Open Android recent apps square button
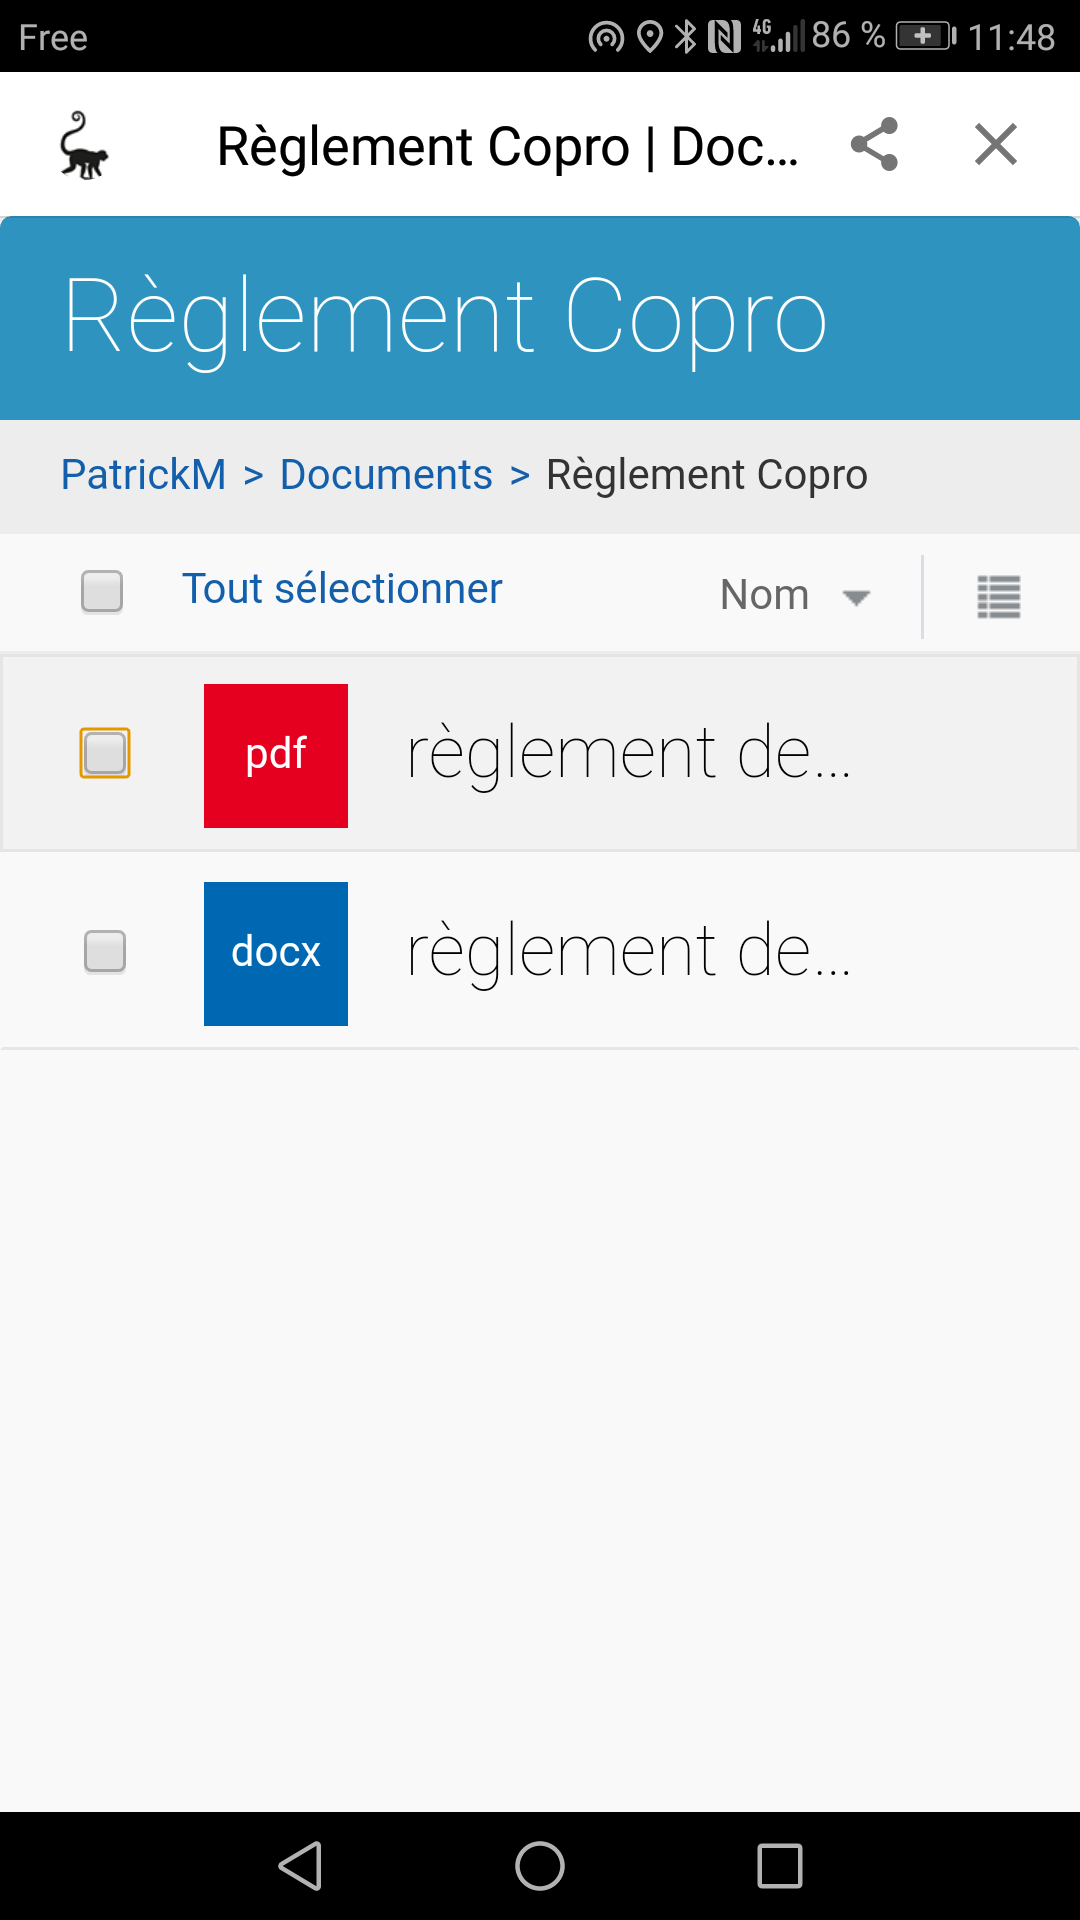The image size is (1080, 1920). (780, 1866)
